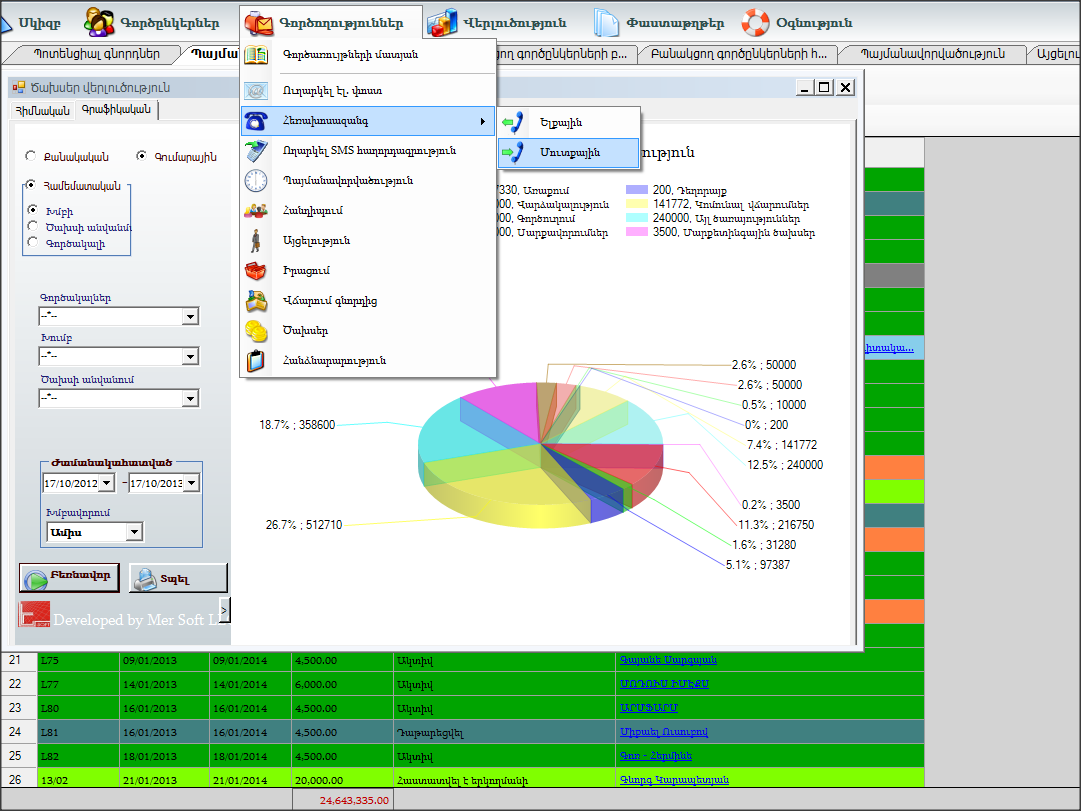Viewport: 1081px width, 811px height.
Task: Click the yellow swatch for 141772, Կոմունալ վճարումներ
Action: coord(637,204)
